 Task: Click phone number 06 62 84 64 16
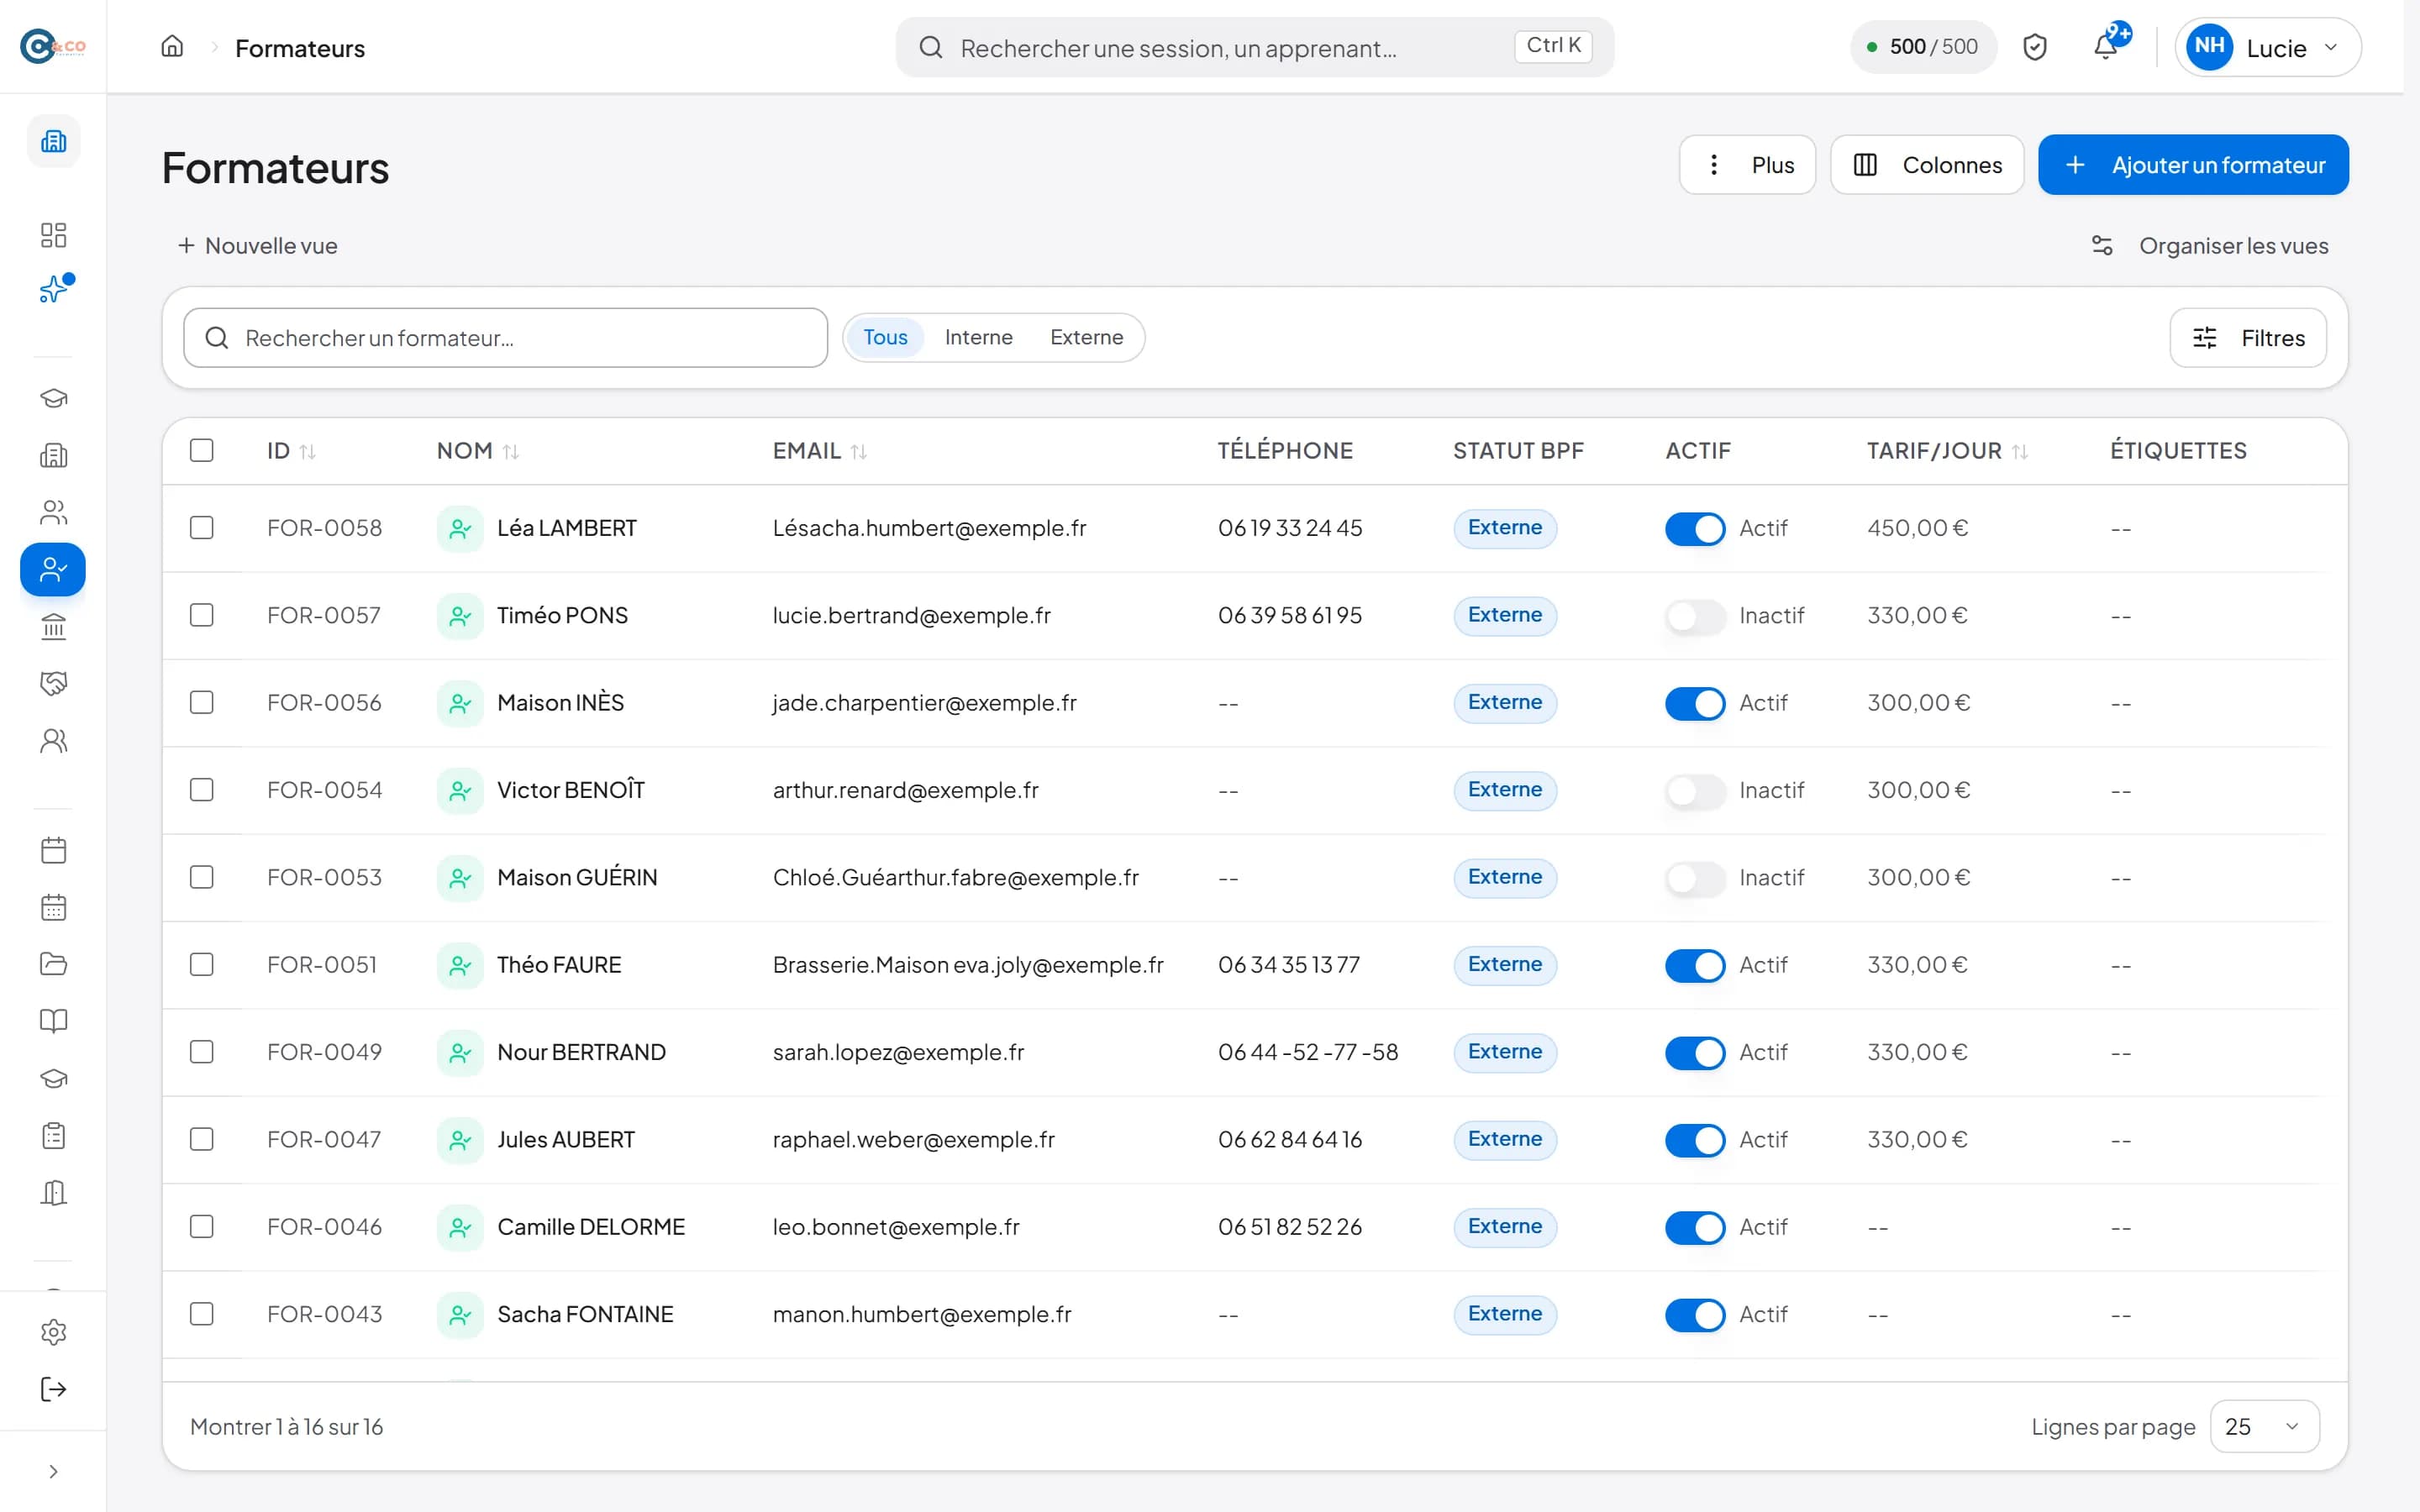pyautogui.click(x=1290, y=1140)
